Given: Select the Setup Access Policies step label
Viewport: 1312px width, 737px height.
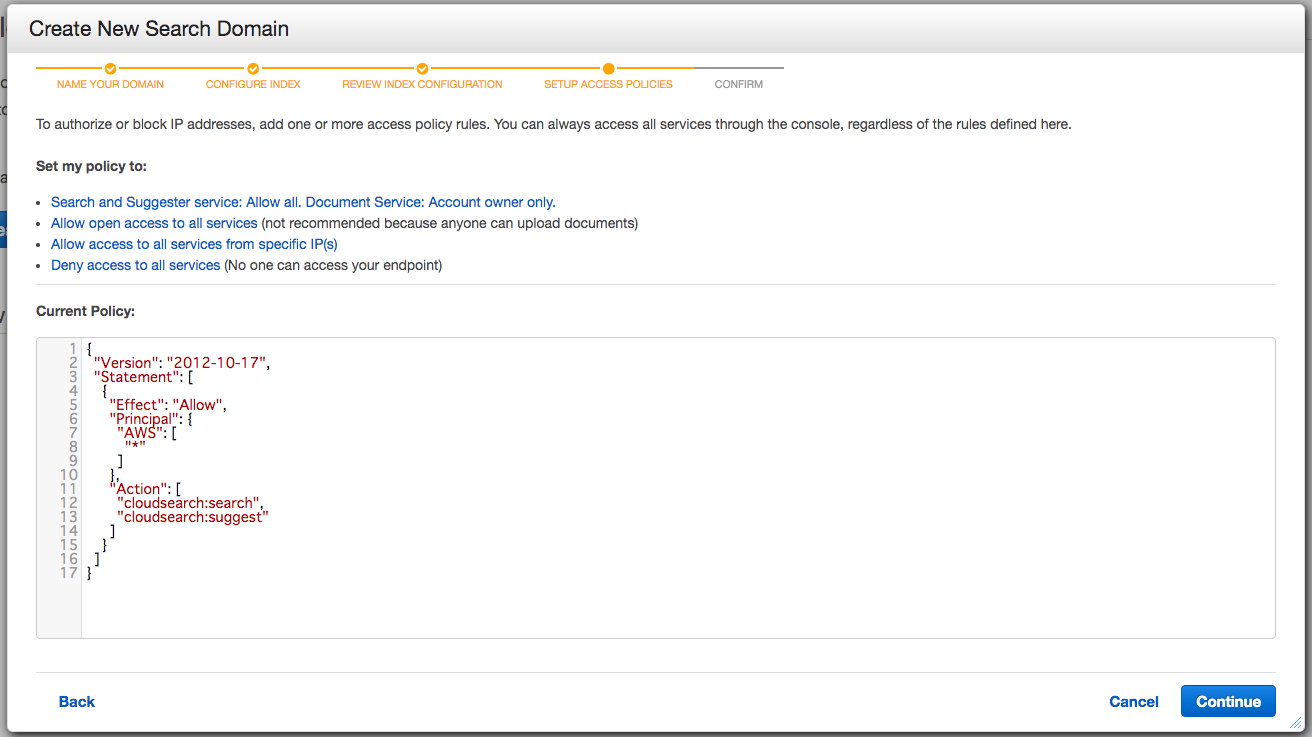Looking at the screenshot, I should coord(608,85).
